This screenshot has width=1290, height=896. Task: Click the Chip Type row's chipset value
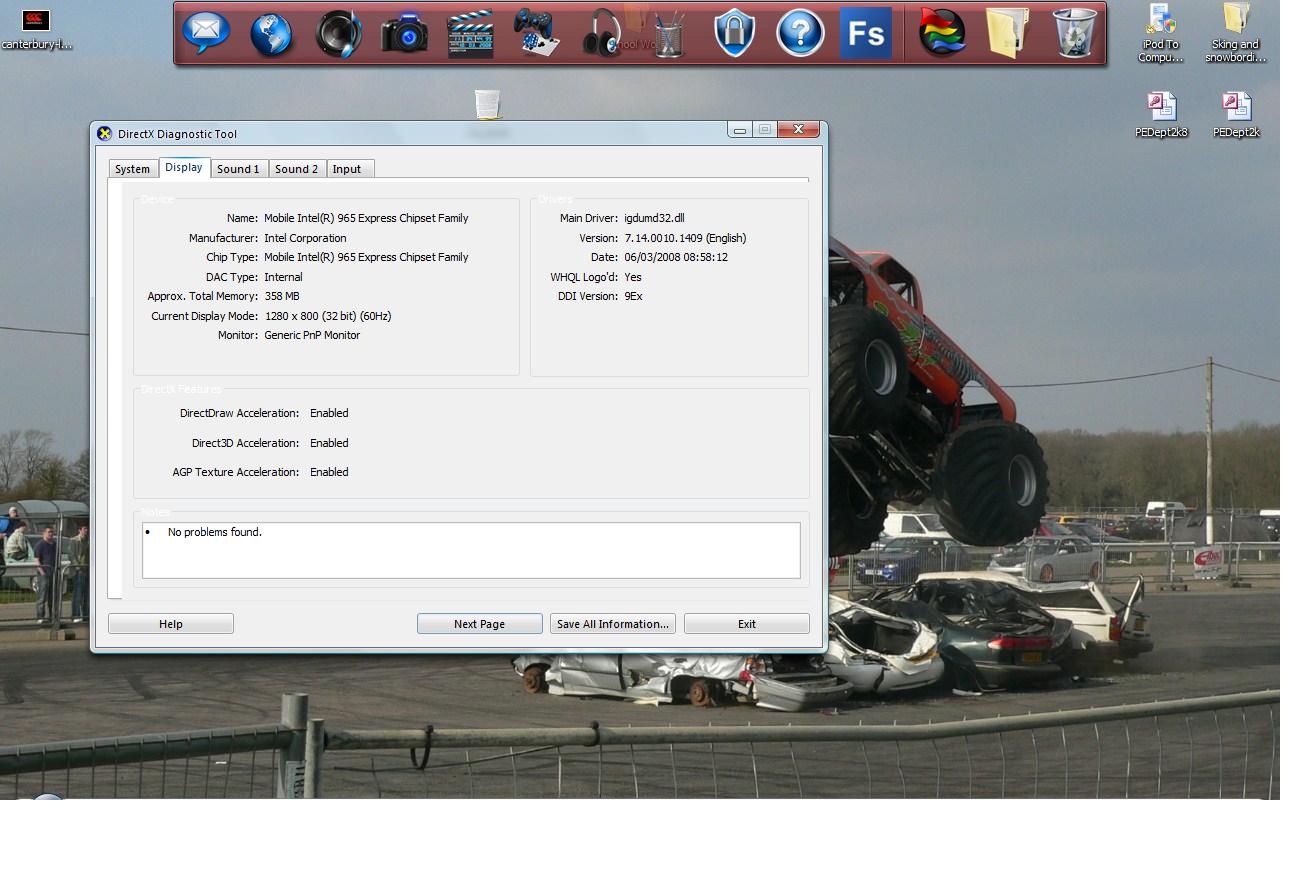(x=366, y=257)
